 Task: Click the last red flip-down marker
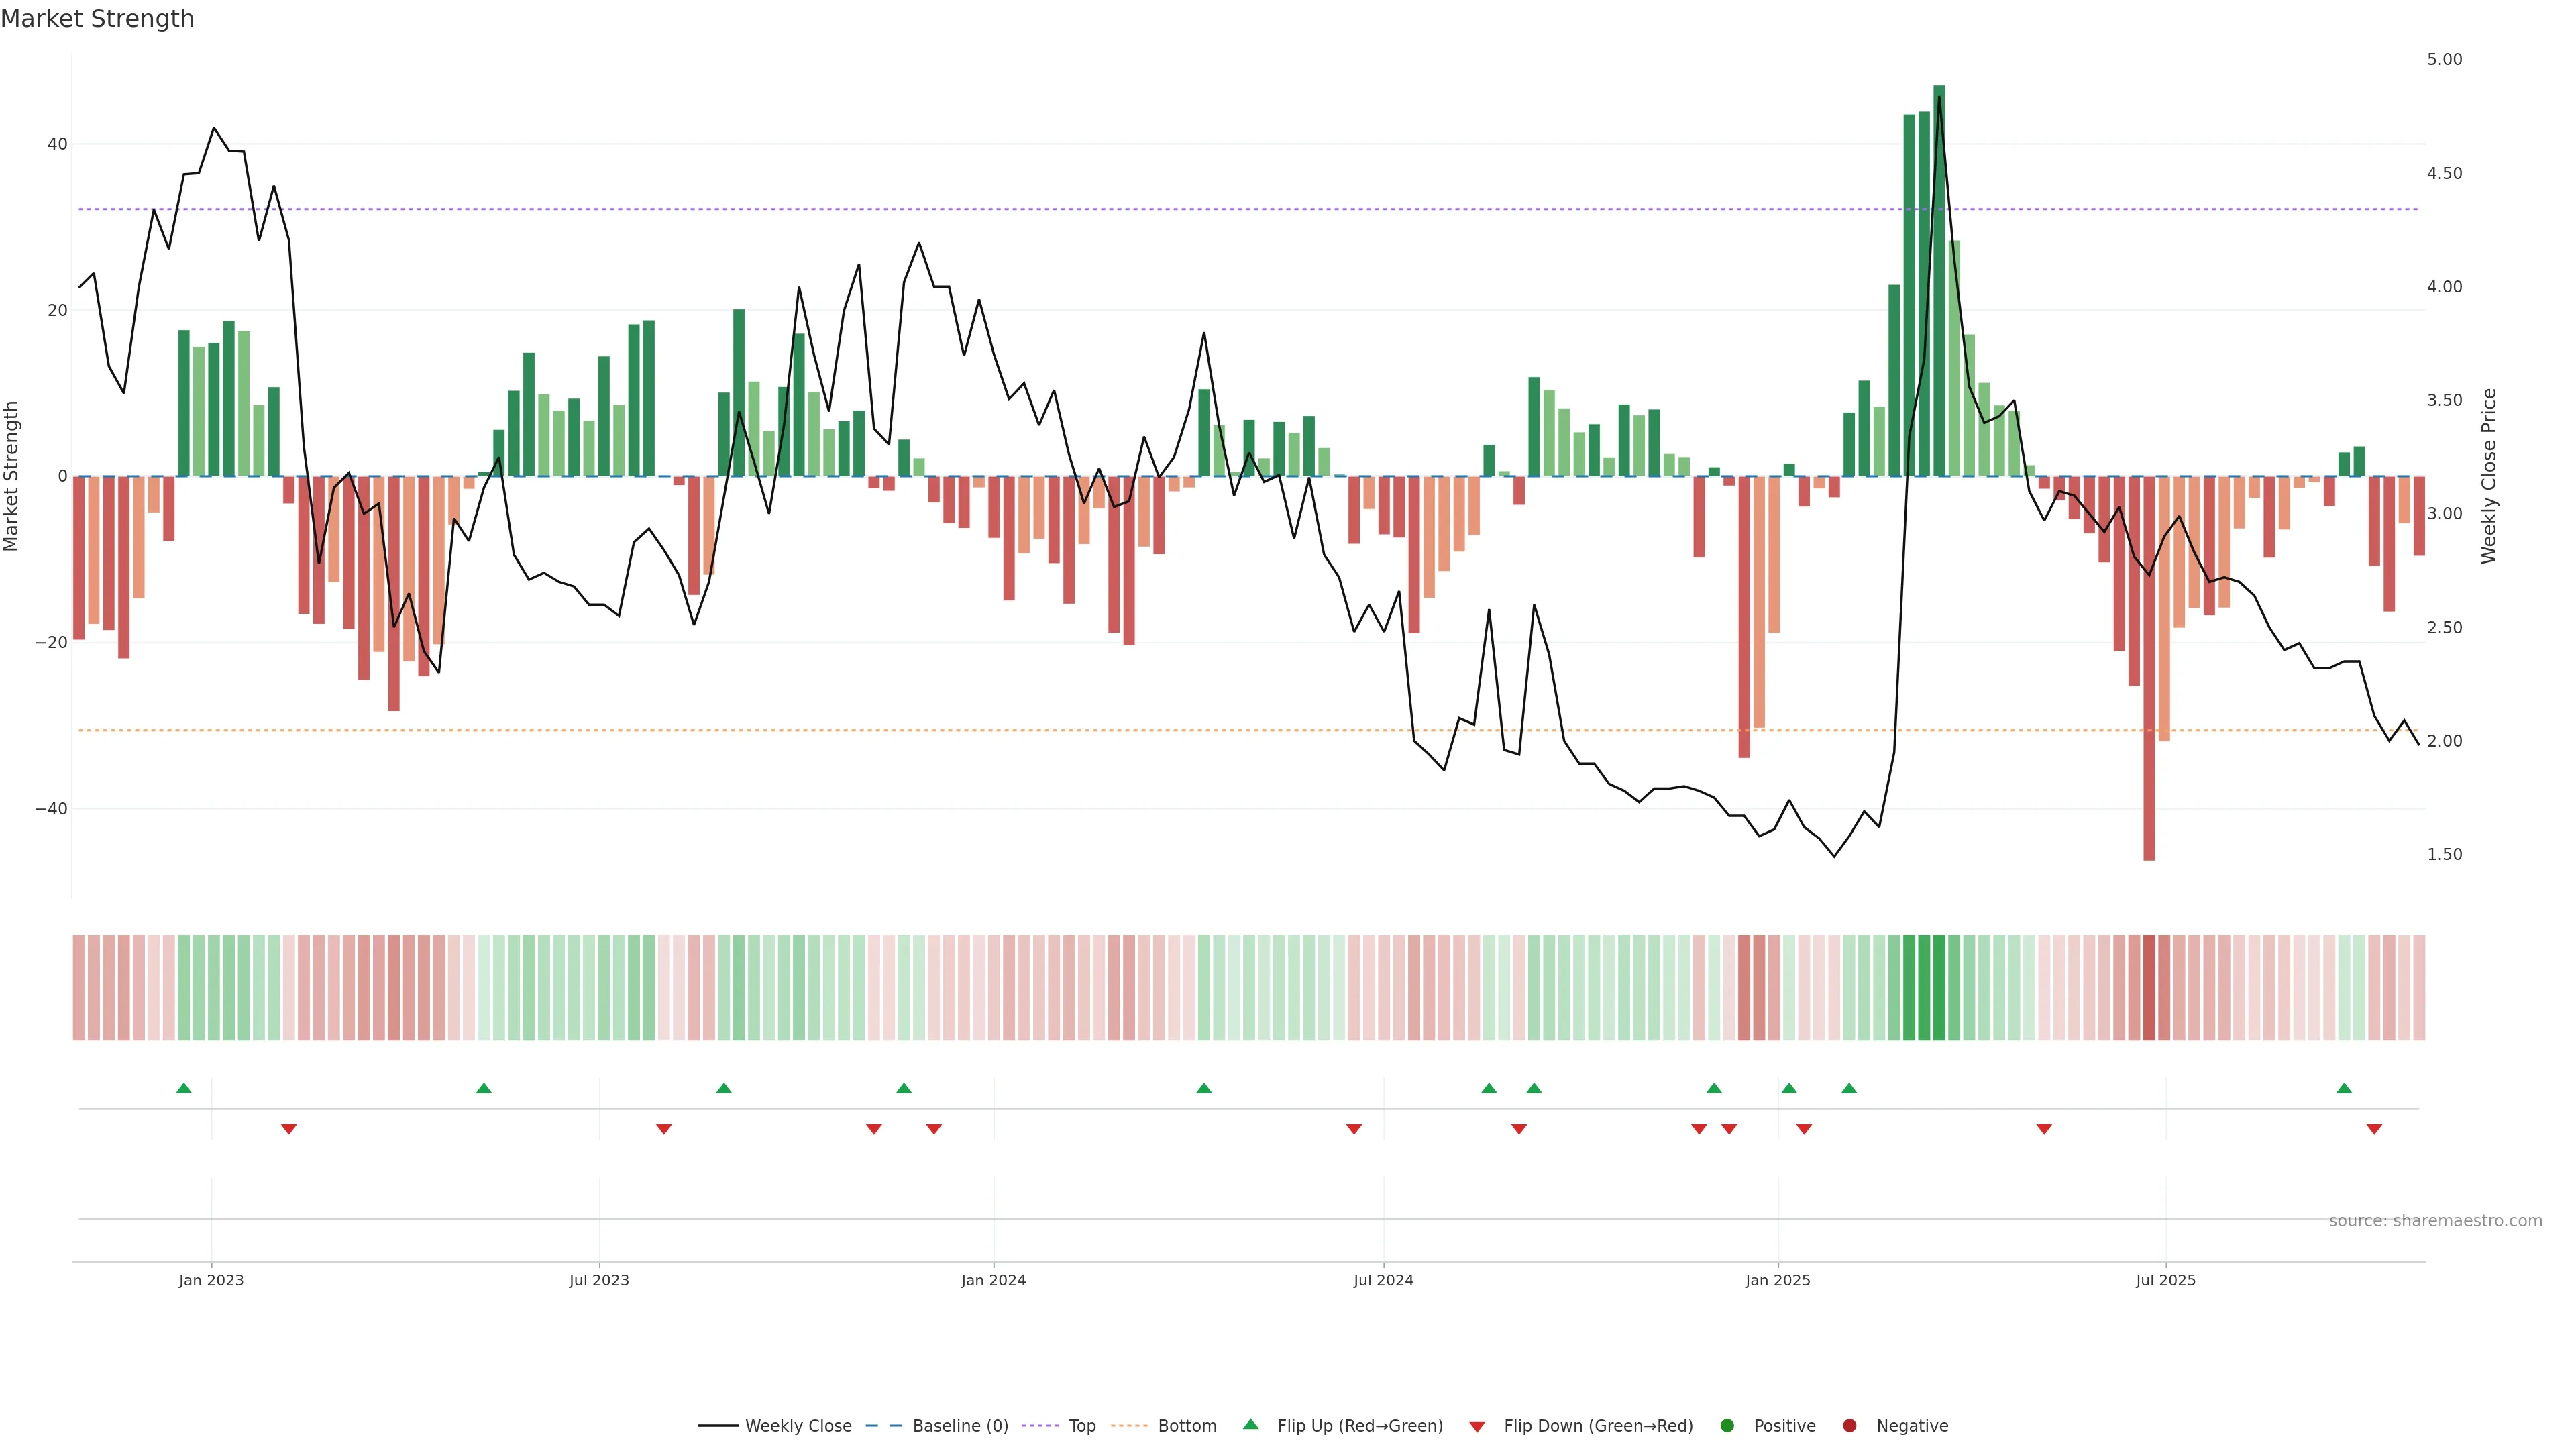[x=2374, y=1129]
